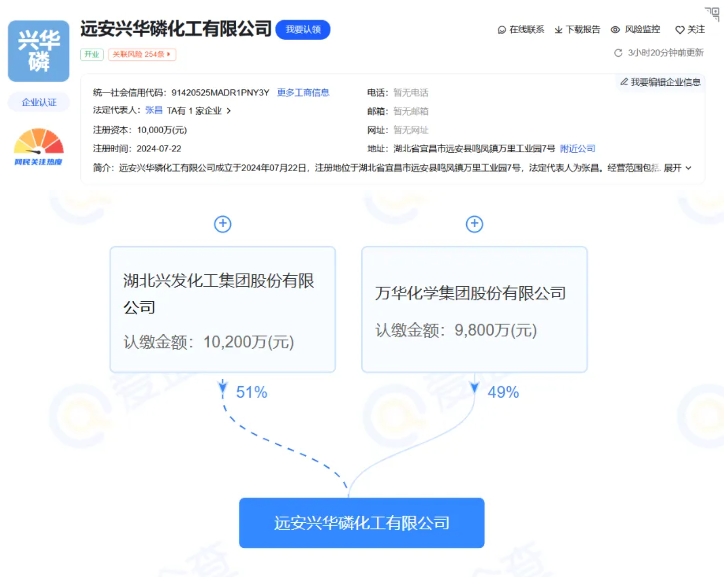Click the 开业 status tag
The height and width of the screenshot is (577, 724).
click(x=92, y=54)
